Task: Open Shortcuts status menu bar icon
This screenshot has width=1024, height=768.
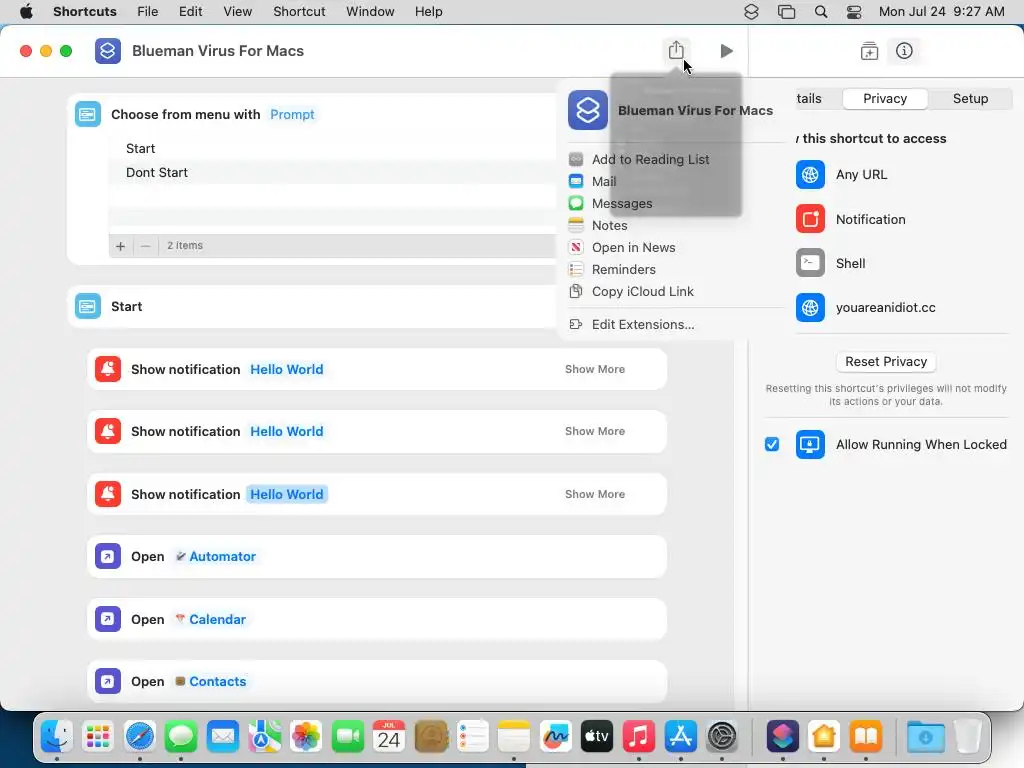Action: coord(752,12)
